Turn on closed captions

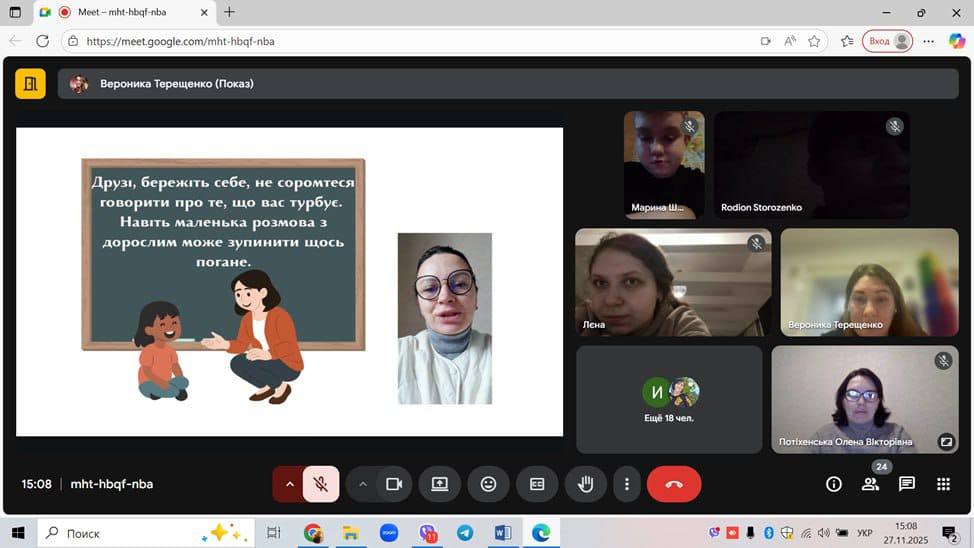tap(537, 484)
